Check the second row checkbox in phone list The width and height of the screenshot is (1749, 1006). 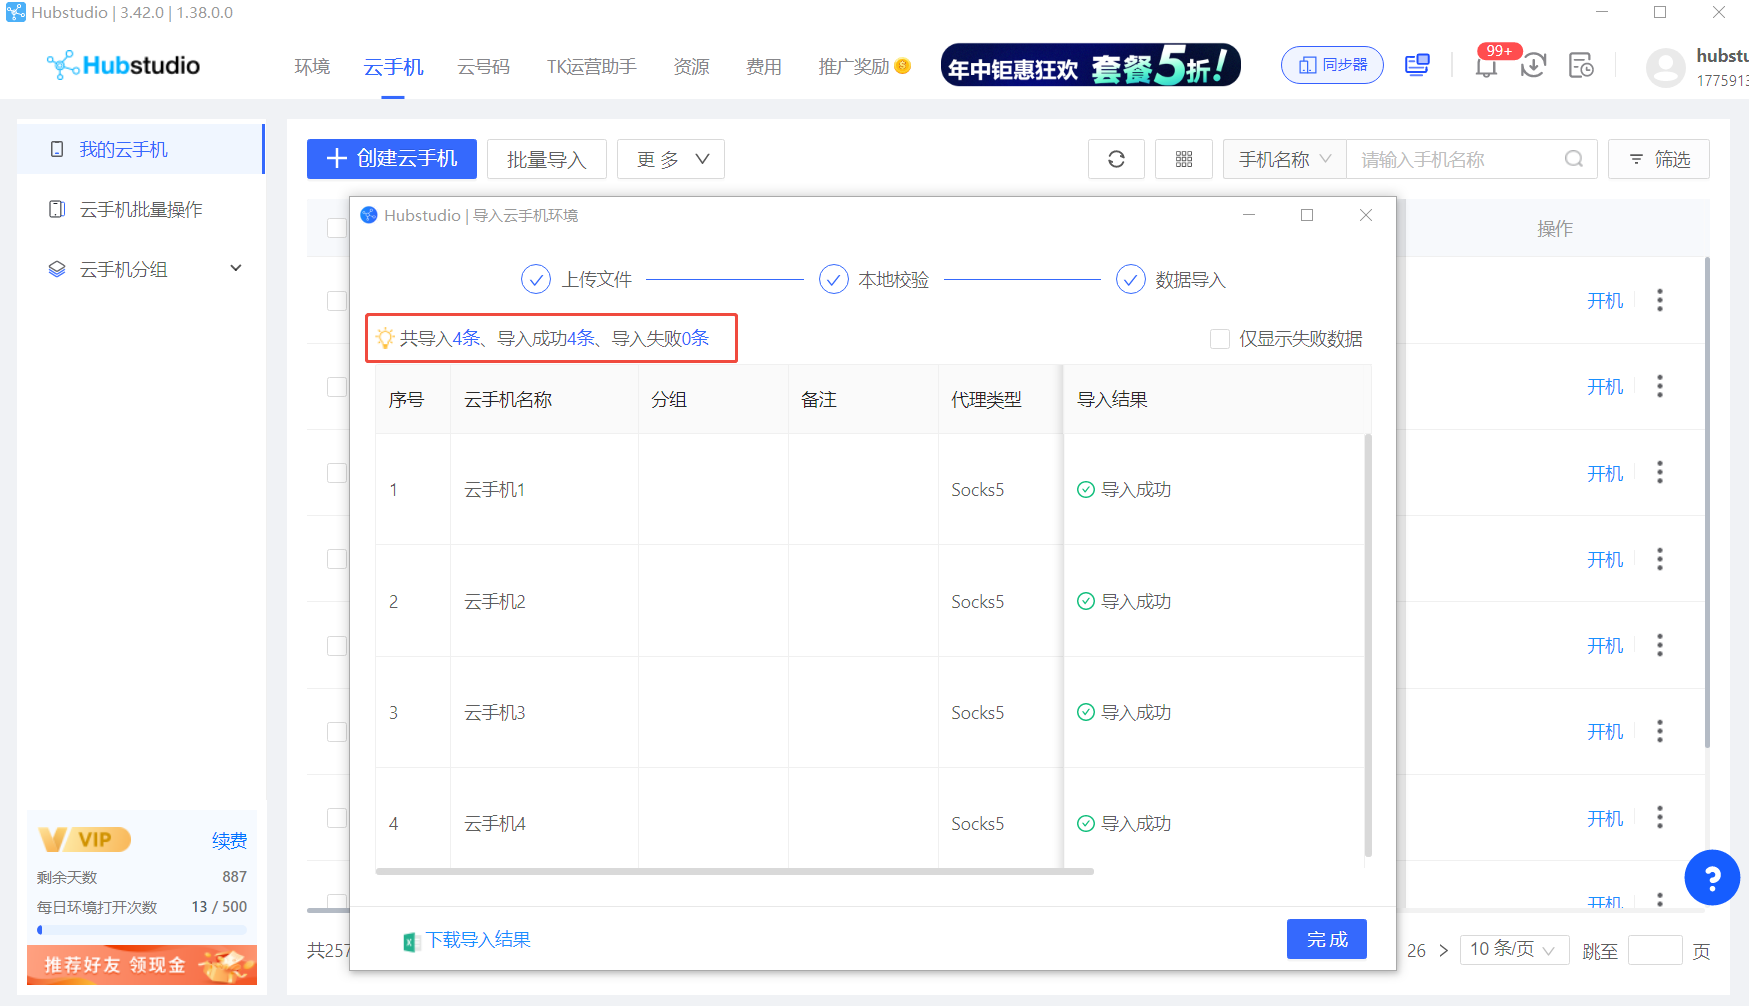337,386
